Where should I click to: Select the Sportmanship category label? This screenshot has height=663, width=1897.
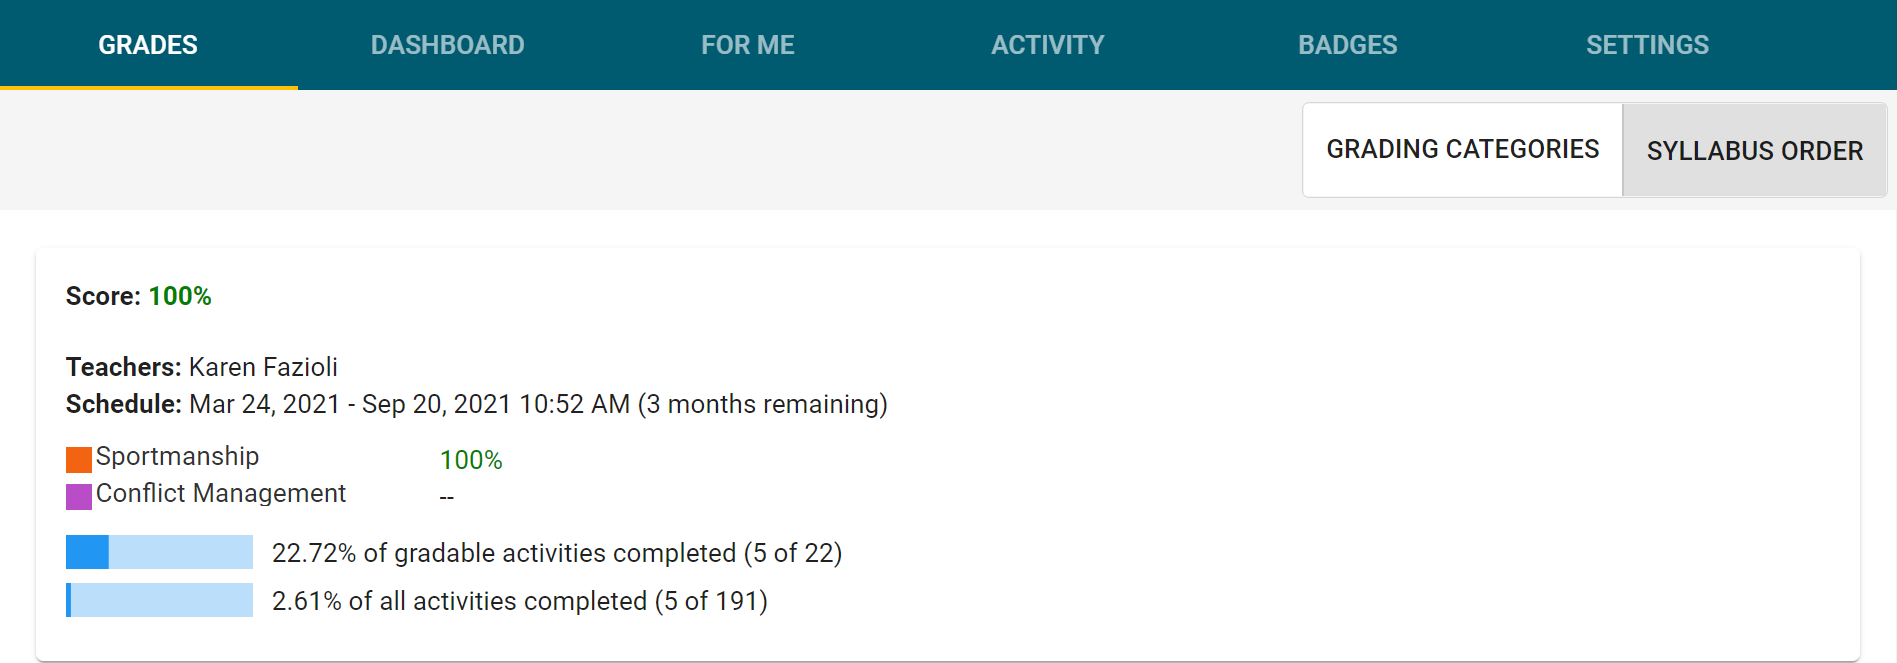[177, 457]
